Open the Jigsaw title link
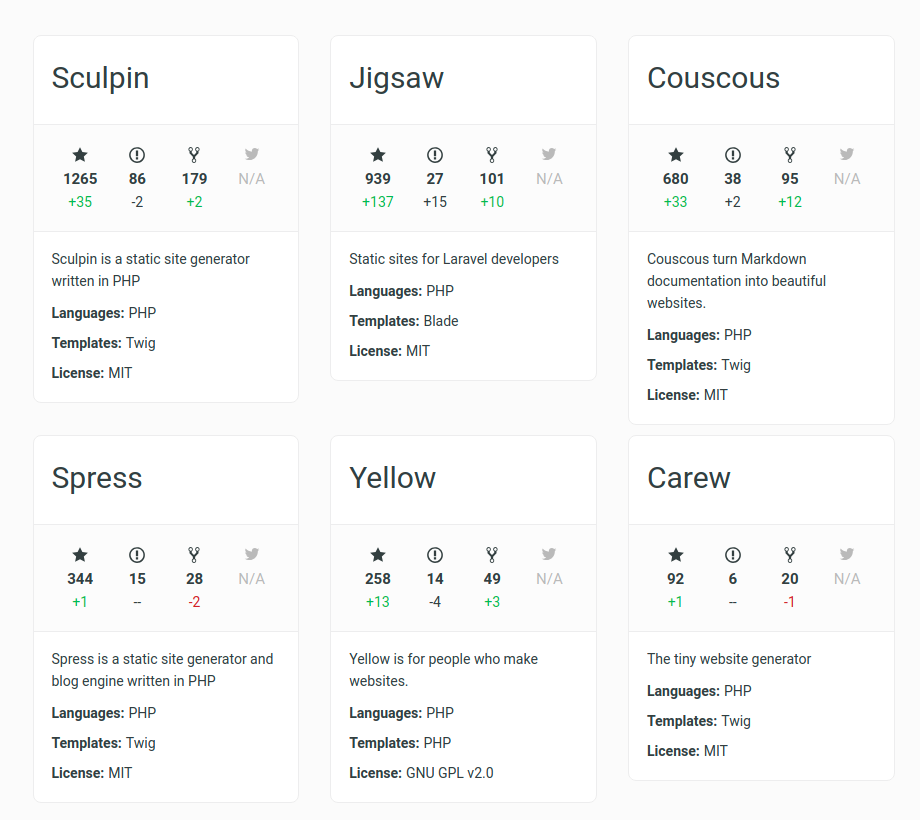The width and height of the screenshot is (920, 820). (x=397, y=79)
